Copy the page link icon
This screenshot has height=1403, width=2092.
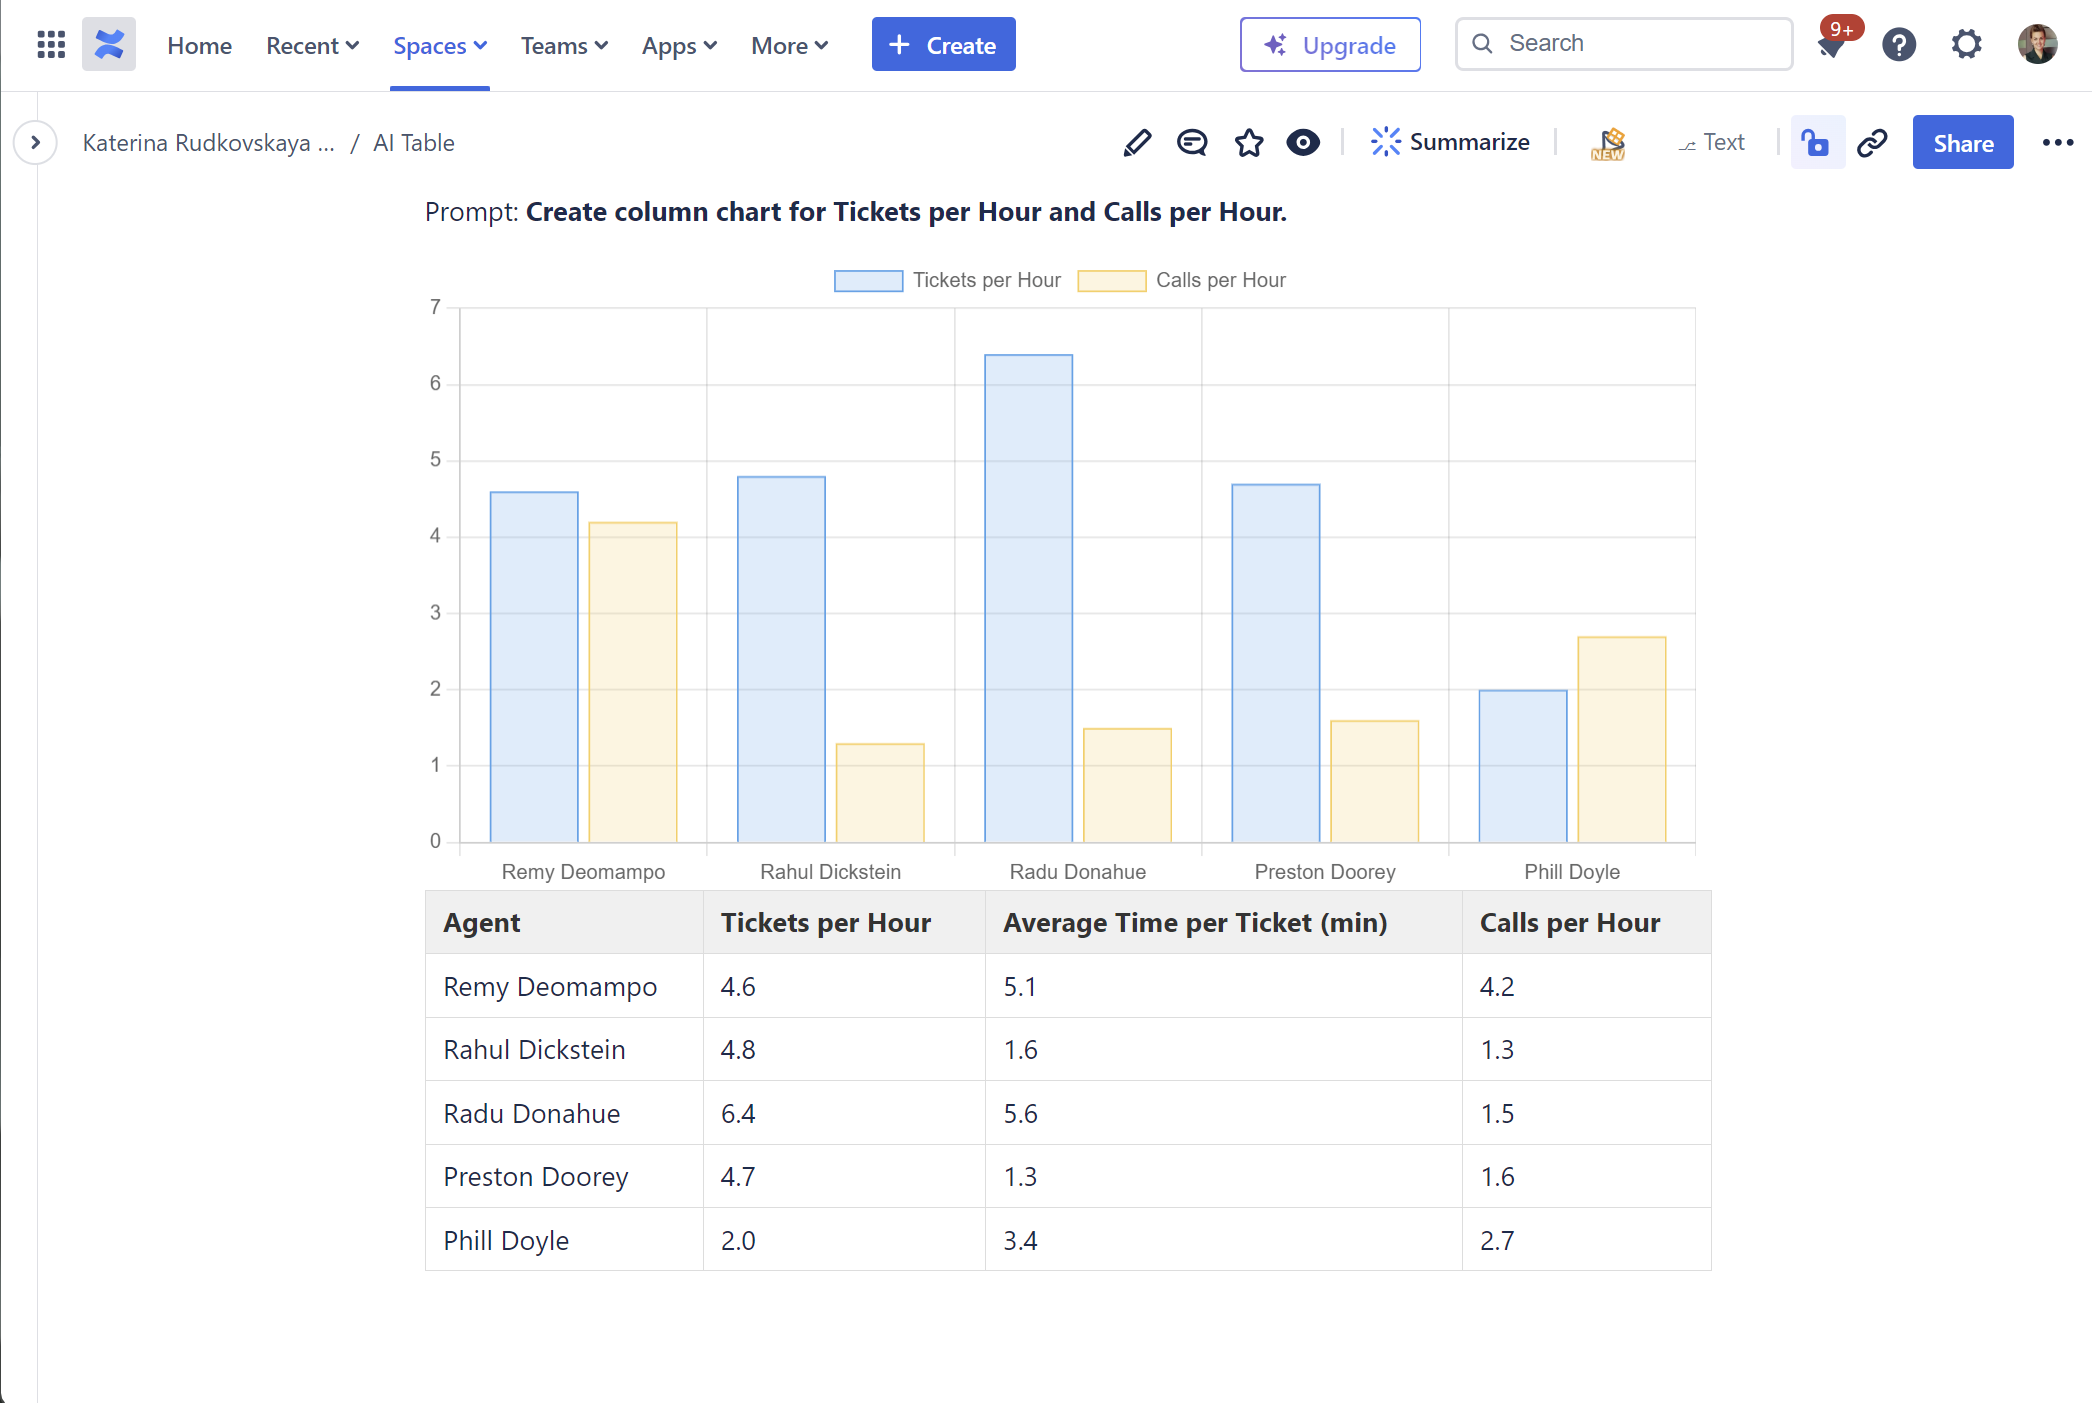click(x=1872, y=143)
